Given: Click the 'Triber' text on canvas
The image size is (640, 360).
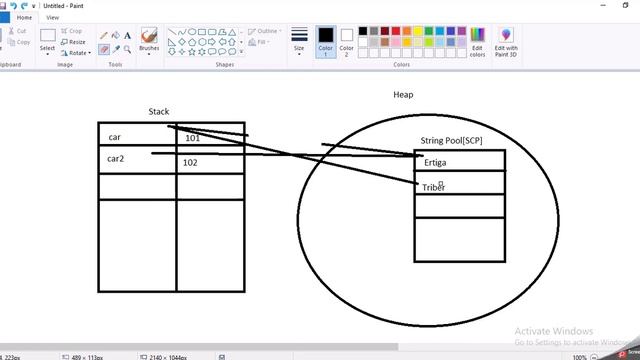Looking at the screenshot, I should (x=433, y=187).
